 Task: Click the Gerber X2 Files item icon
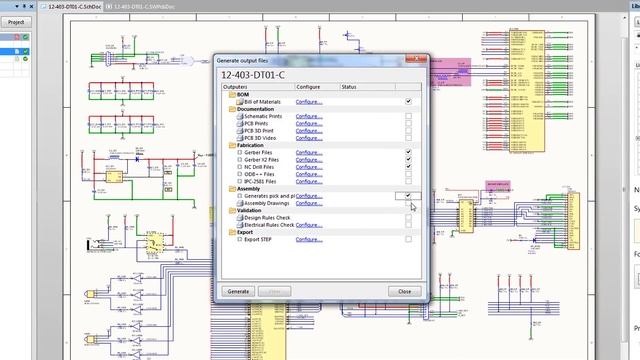click(240, 160)
